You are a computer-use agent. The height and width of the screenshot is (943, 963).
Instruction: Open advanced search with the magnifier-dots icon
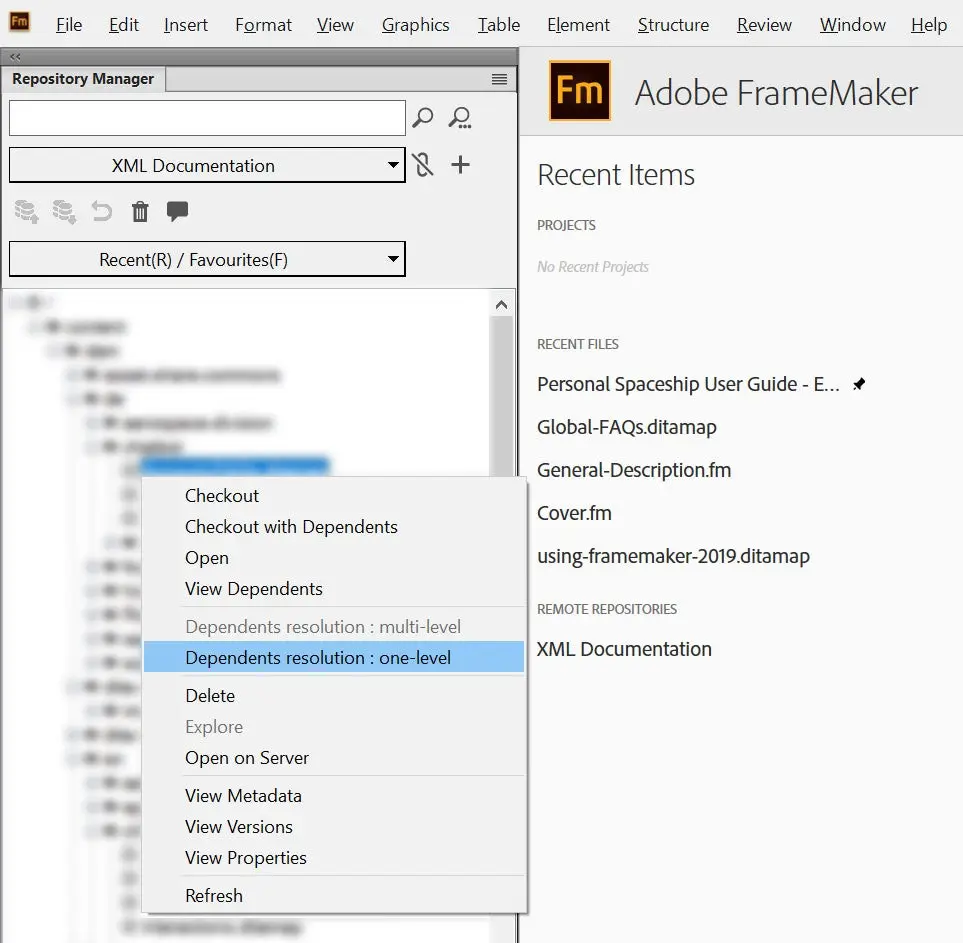point(460,117)
